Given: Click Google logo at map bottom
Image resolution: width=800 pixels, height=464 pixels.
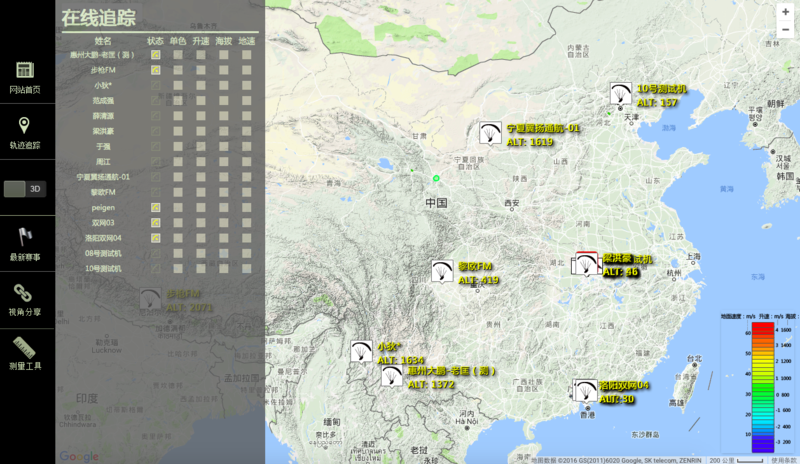Looking at the screenshot, I should tap(79, 456).
